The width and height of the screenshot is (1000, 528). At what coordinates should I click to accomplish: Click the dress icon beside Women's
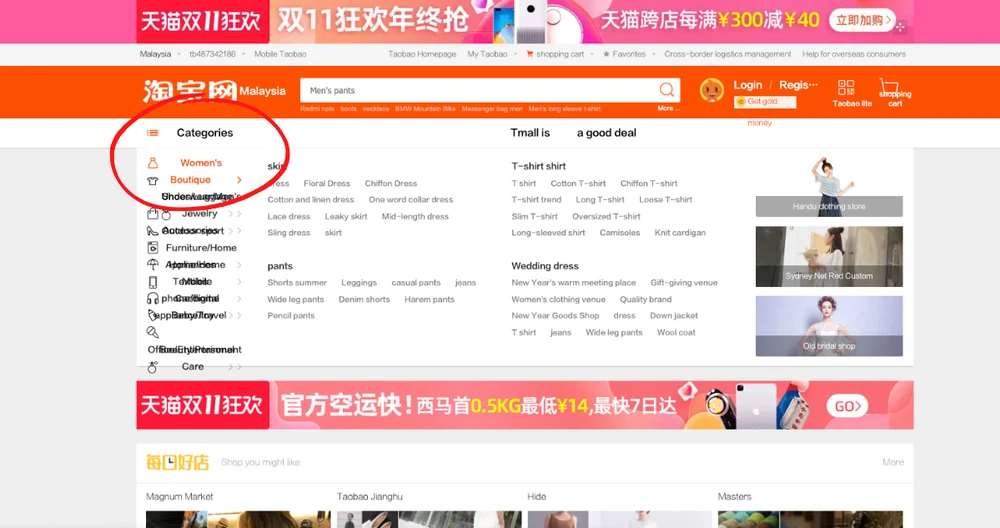click(x=152, y=163)
